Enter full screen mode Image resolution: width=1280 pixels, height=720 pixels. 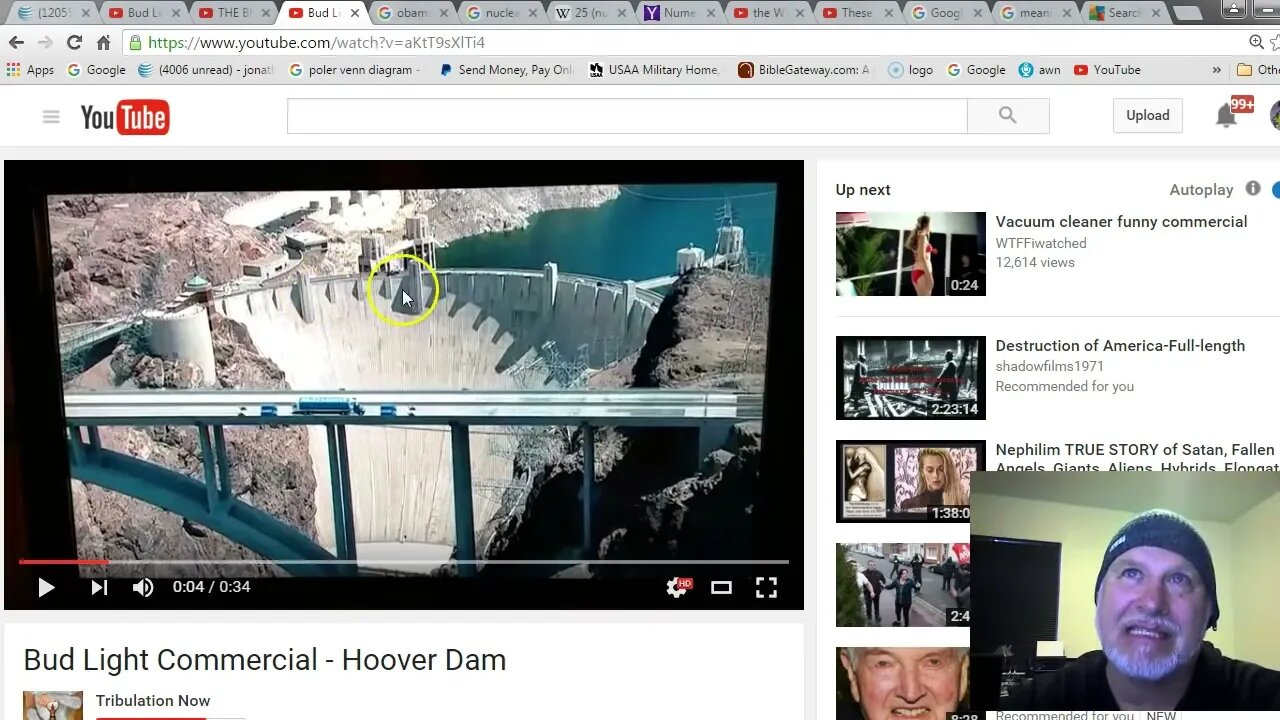pos(766,587)
